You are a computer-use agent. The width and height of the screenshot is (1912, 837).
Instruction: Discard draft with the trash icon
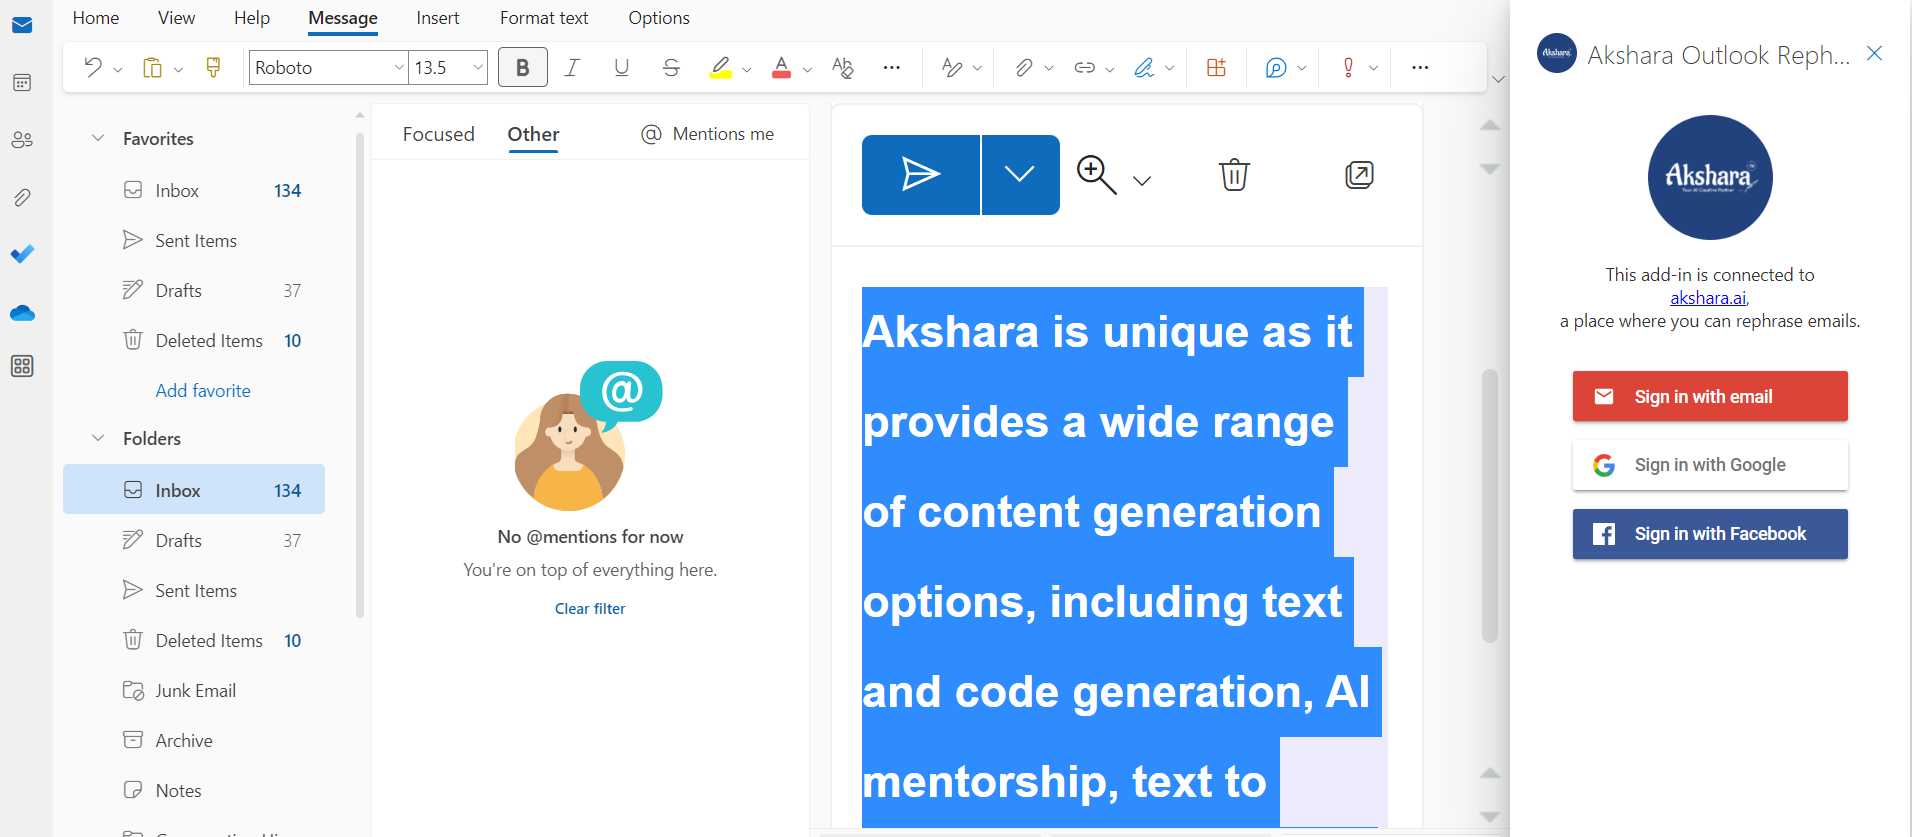tap(1234, 175)
